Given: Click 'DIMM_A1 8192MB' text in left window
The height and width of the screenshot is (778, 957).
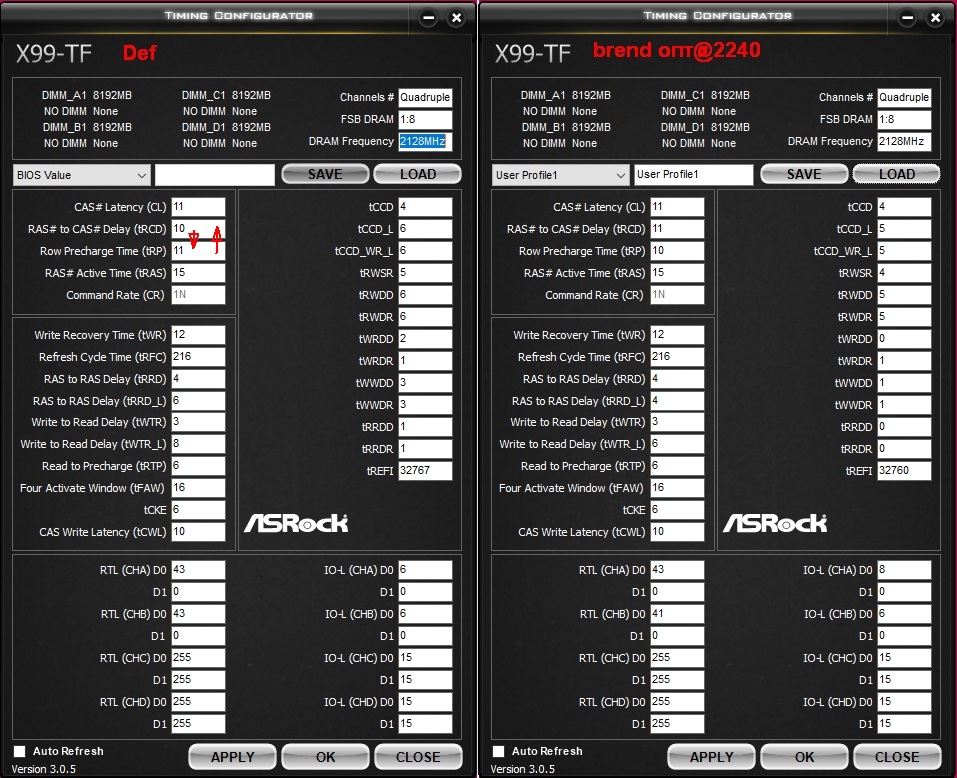Looking at the screenshot, I should point(87,95).
